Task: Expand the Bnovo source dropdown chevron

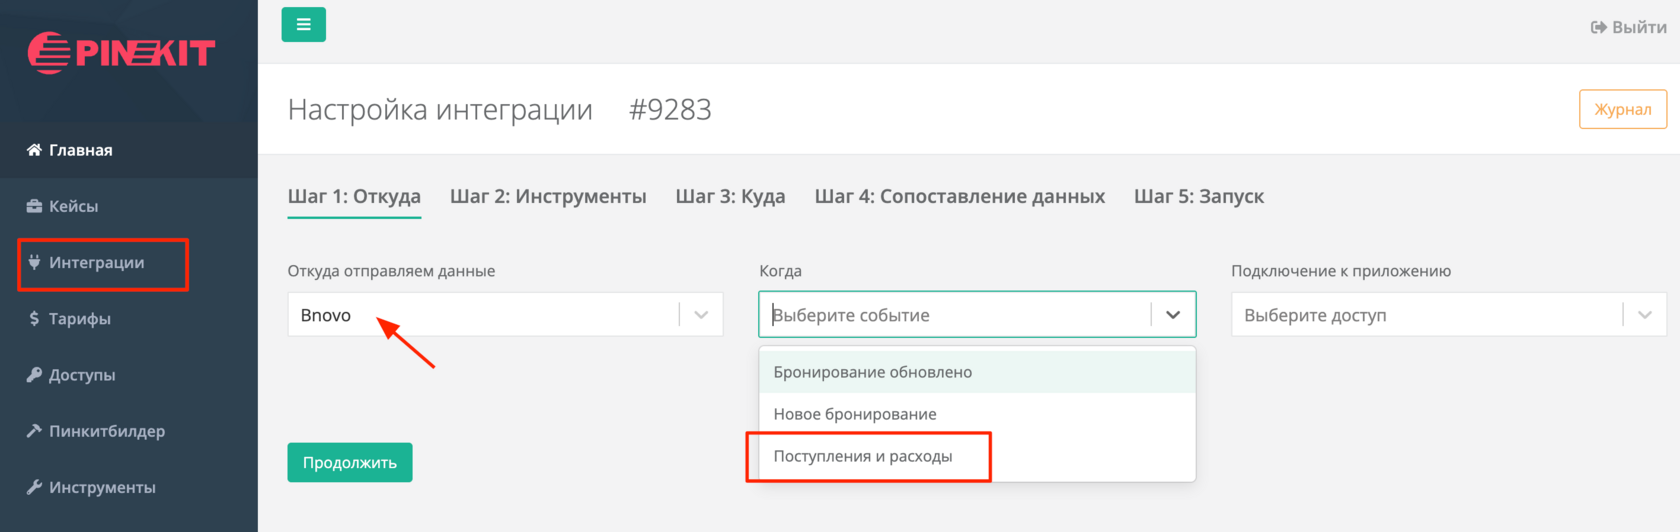Action: click(701, 315)
